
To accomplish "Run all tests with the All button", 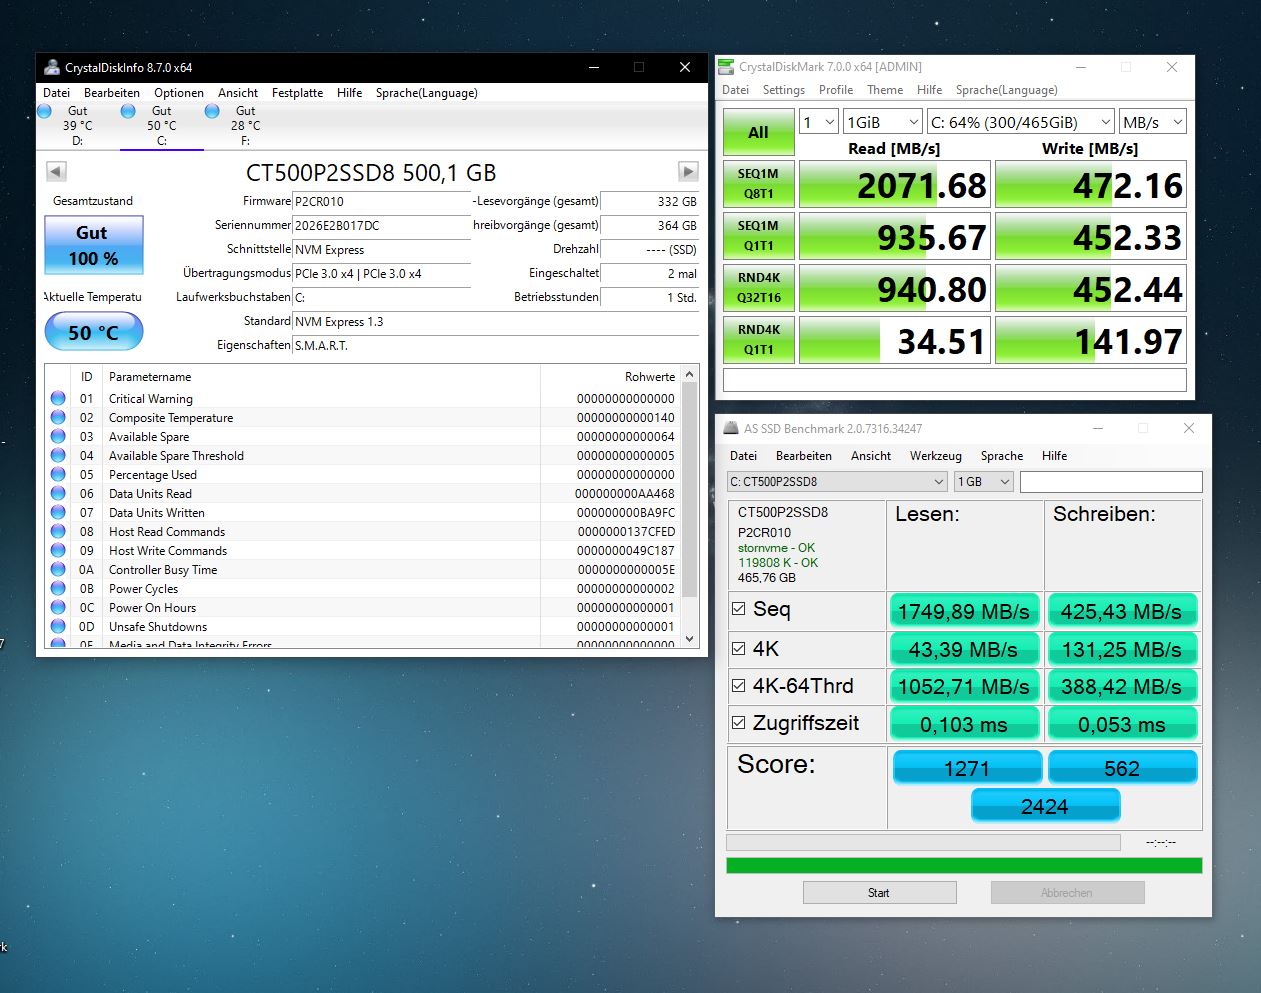I will click(x=758, y=132).
